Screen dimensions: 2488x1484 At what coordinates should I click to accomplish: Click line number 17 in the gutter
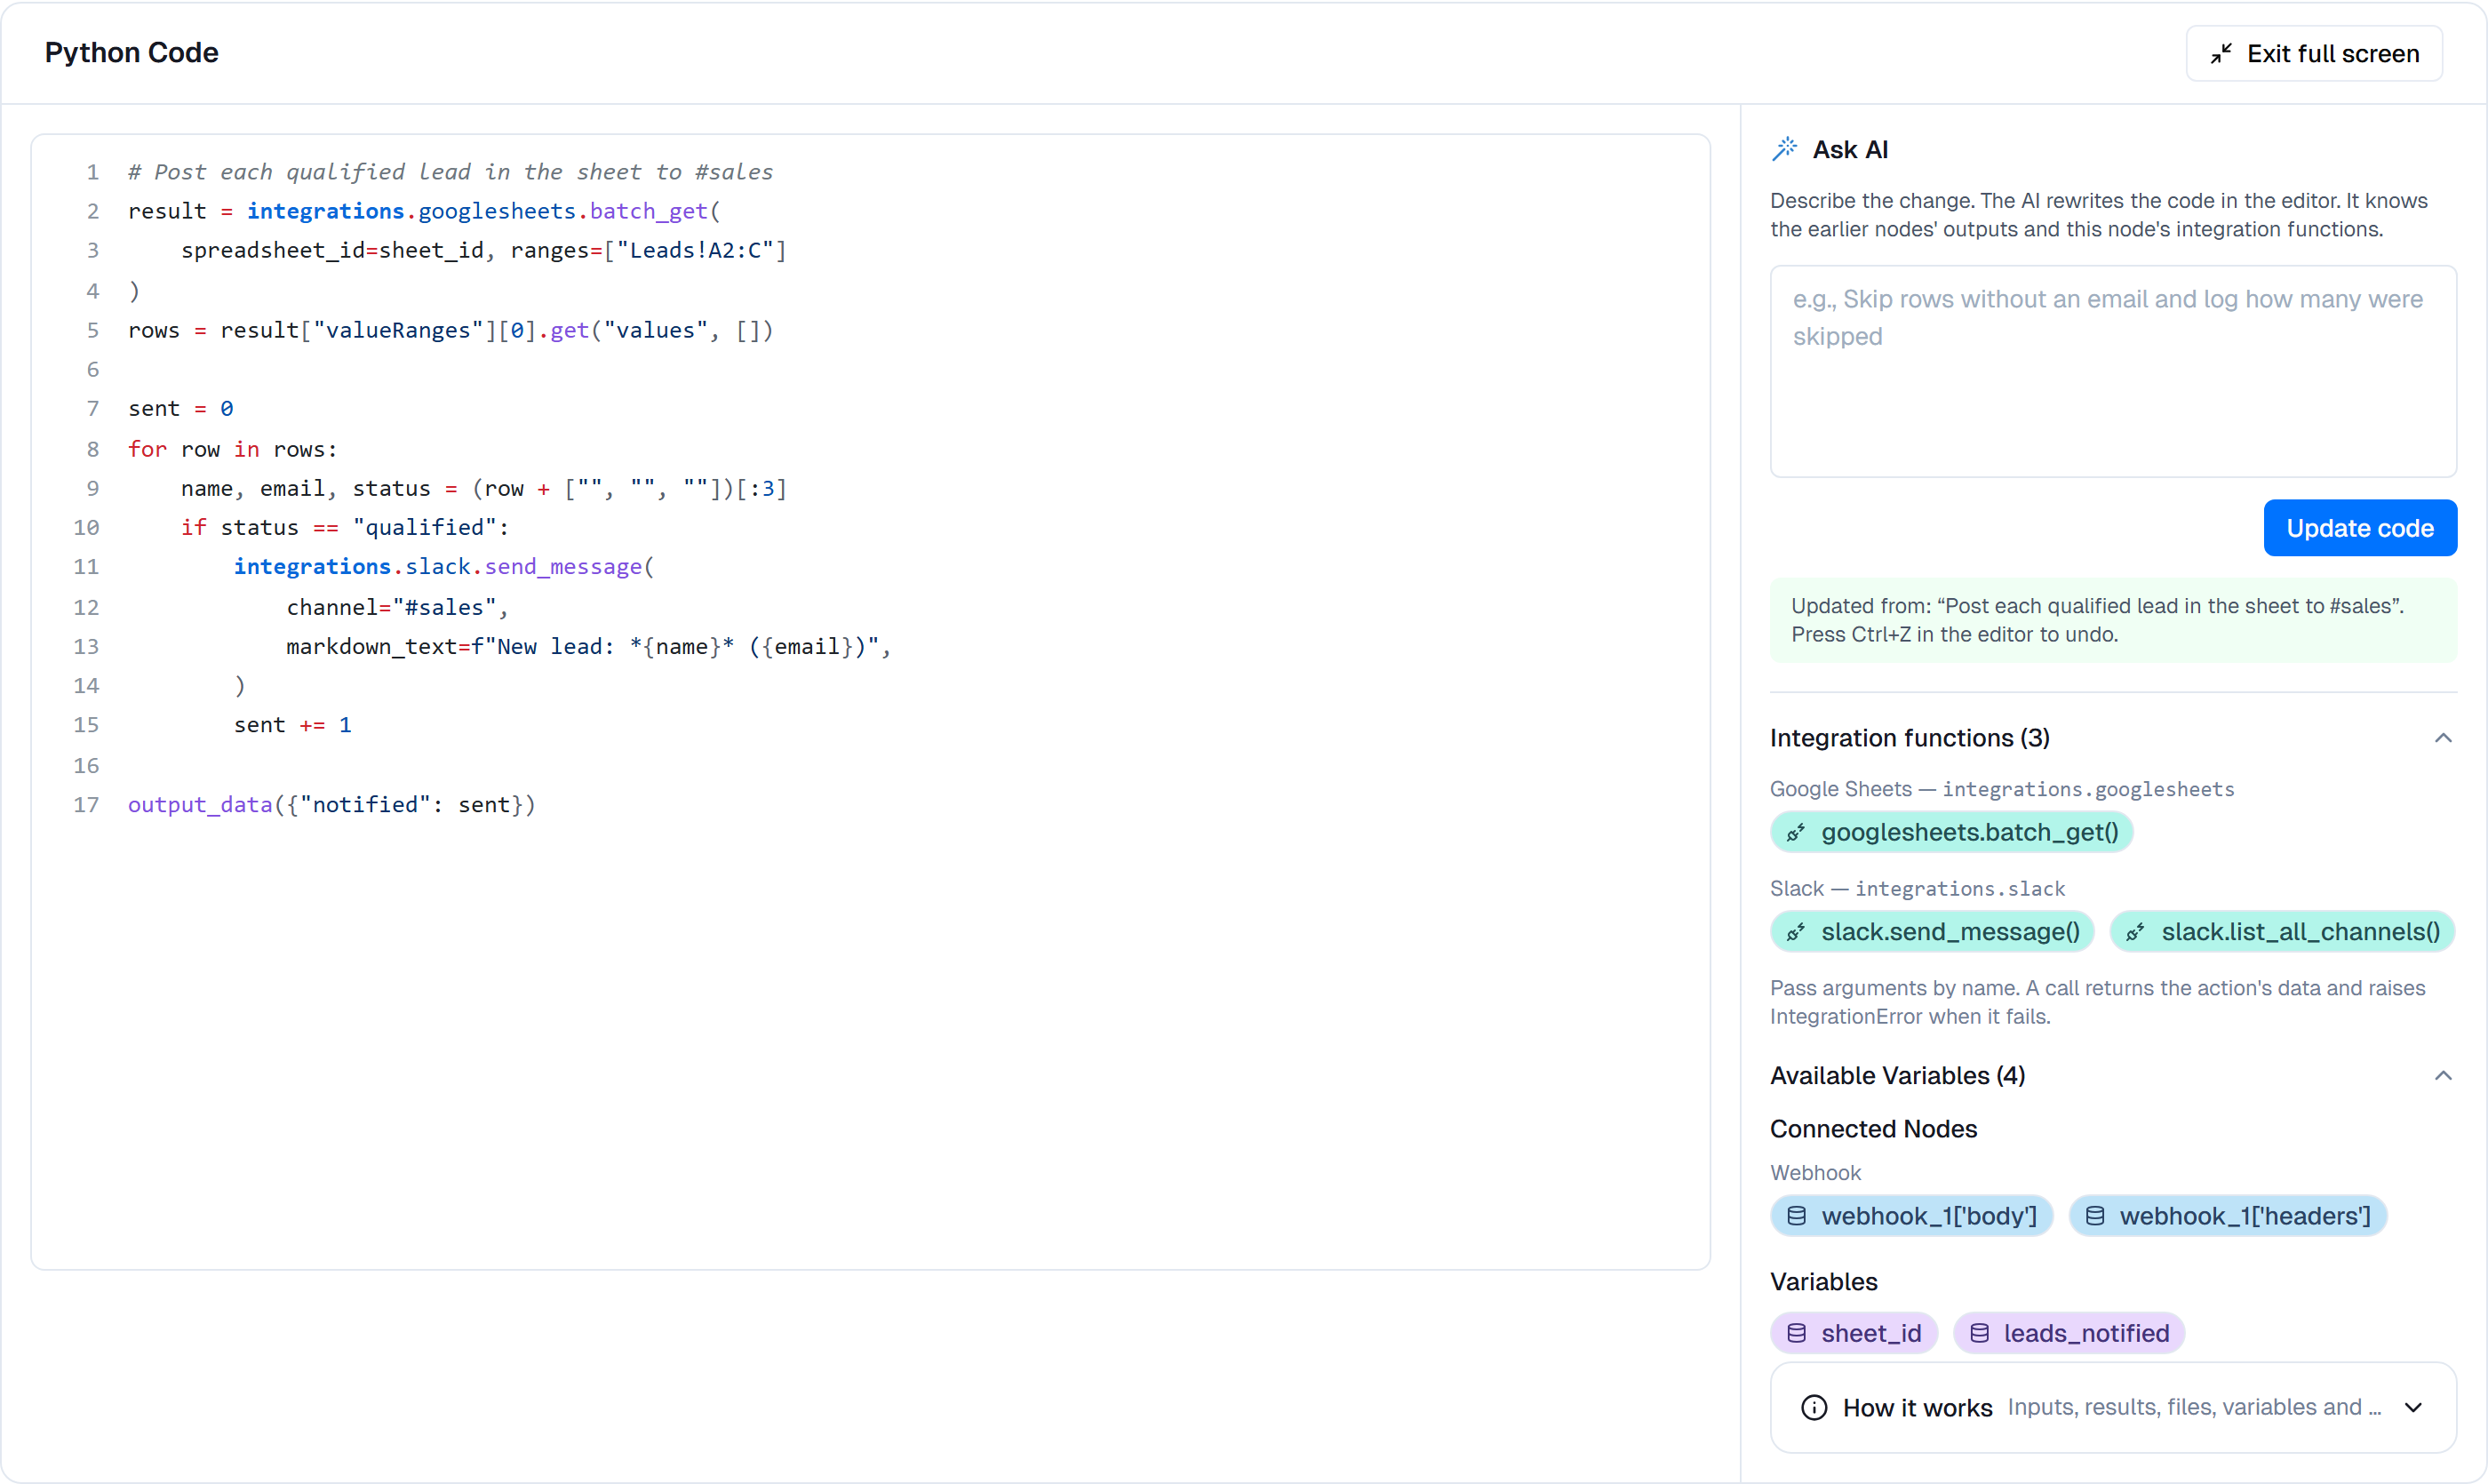point(86,804)
